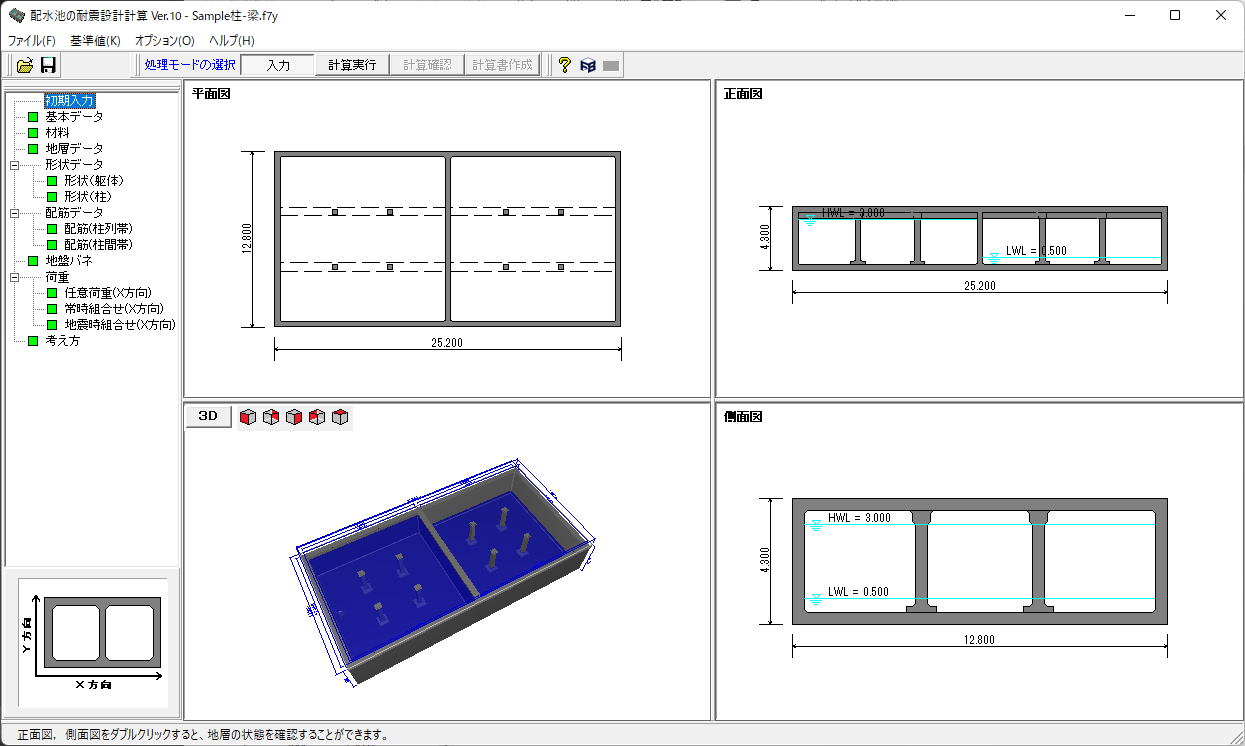Screen dimensions: 1245x746
Task: Click the status bar hint text
Action: pyautogui.click(x=203, y=734)
